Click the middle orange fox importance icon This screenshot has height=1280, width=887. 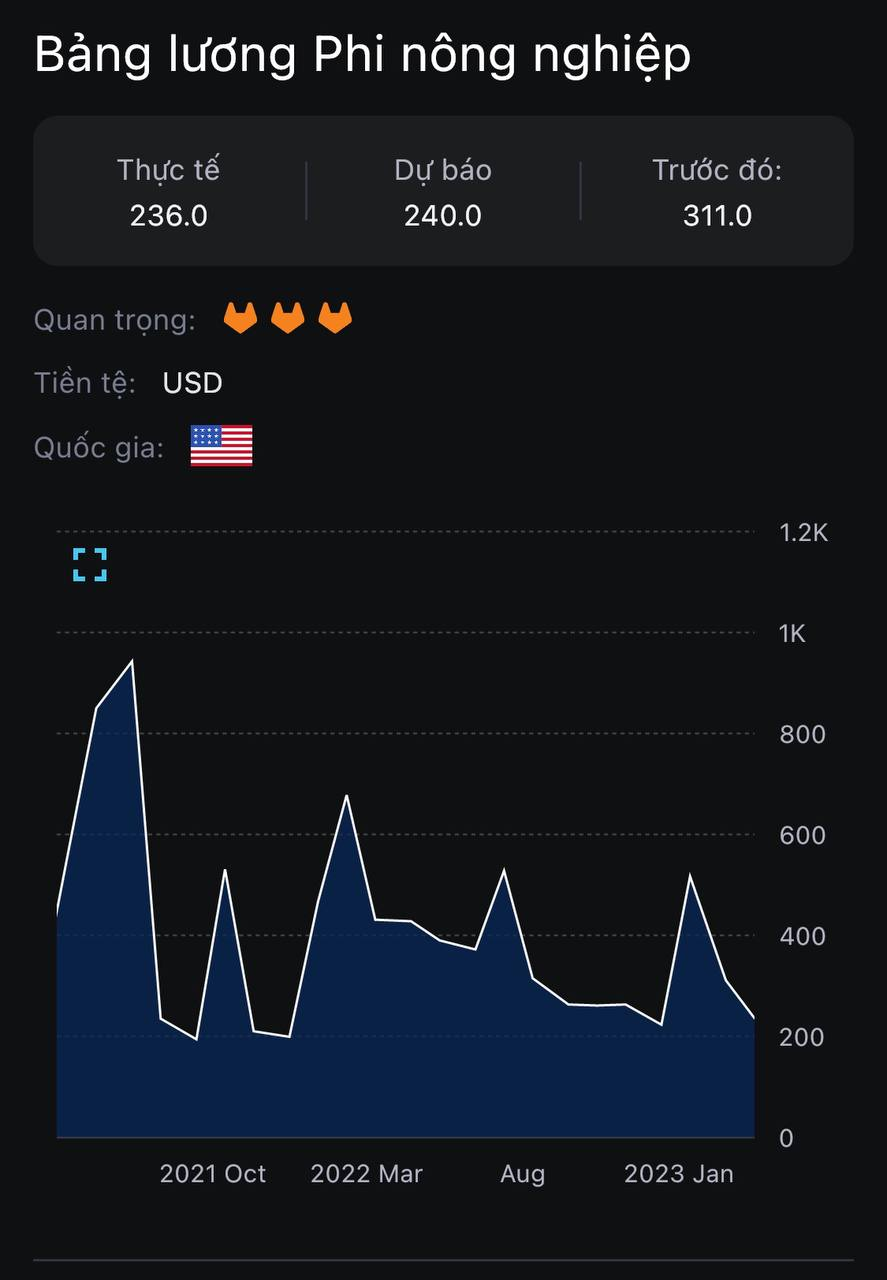tap(288, 318)
